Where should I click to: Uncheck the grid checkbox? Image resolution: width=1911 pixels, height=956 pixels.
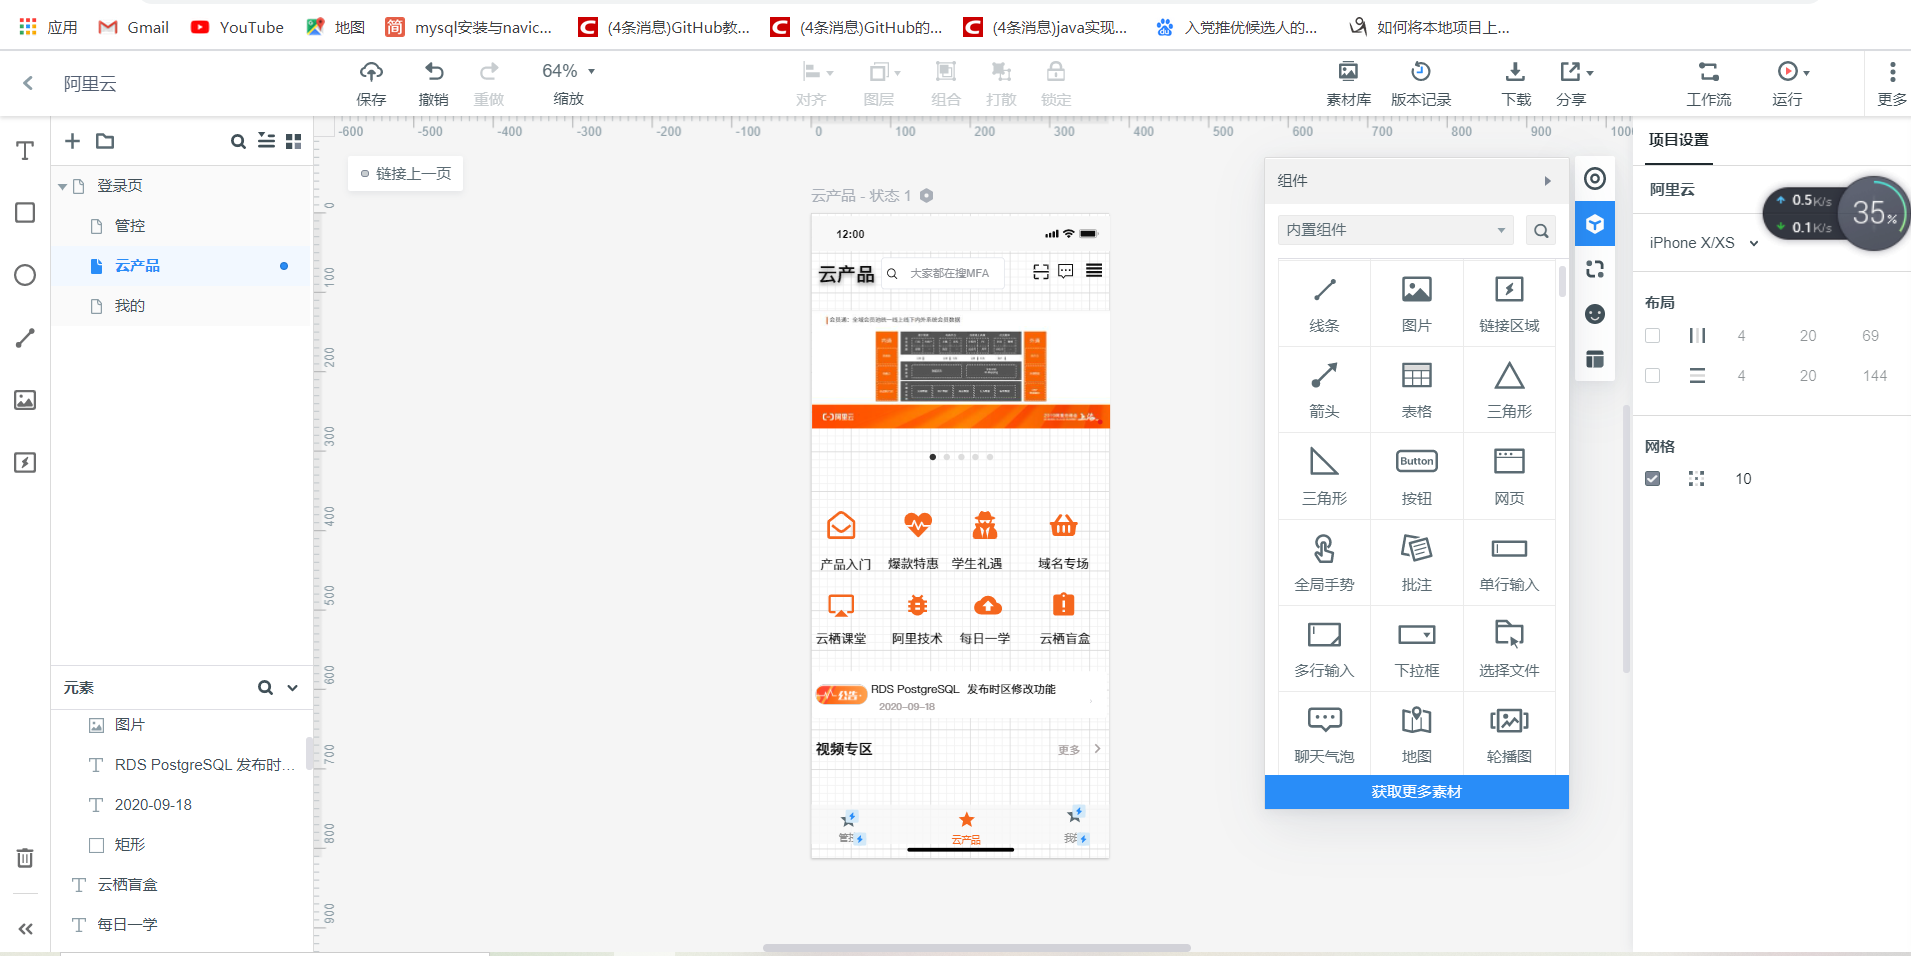(x=1652, y=479)
